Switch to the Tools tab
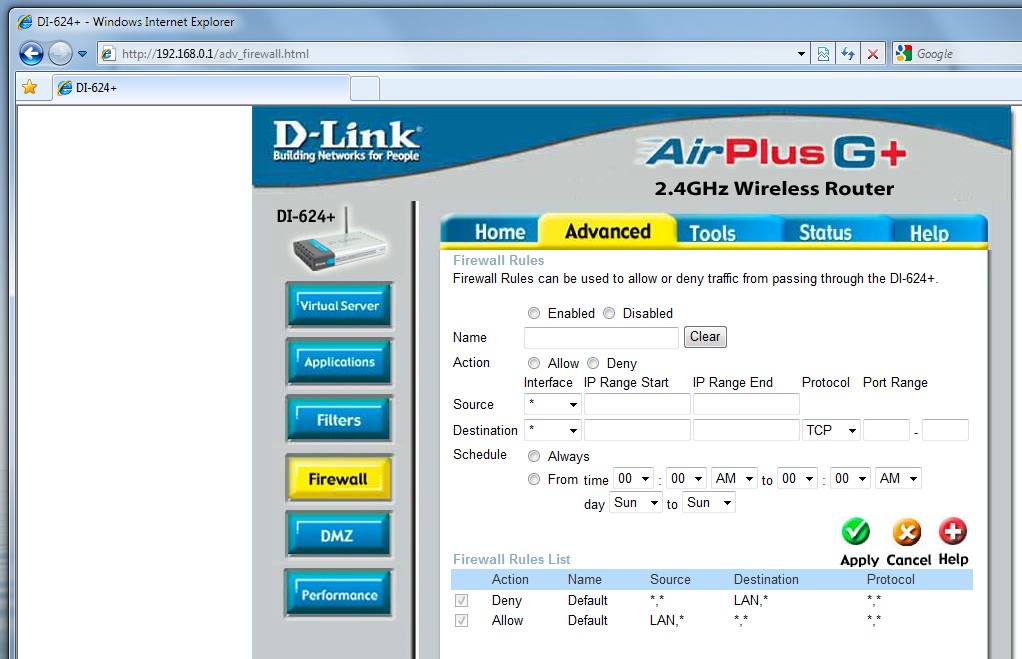This screenshot has width=1022, height=659. (712, 233)
